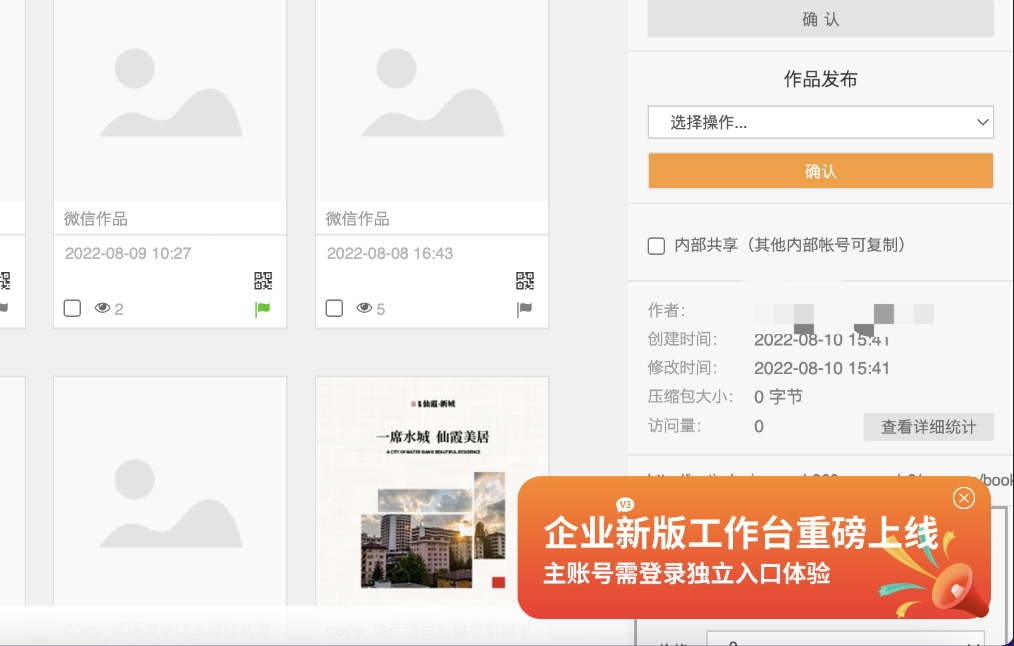
Task: Click the gray 确 认 button at top
Action: click(x=820, y=19)
